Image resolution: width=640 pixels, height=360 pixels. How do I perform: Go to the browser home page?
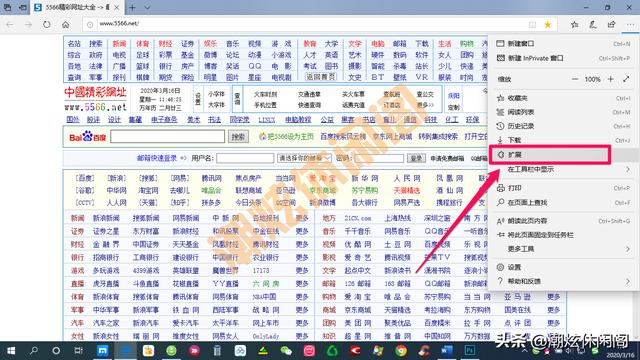pyautogui.click(x=65, y=24)
